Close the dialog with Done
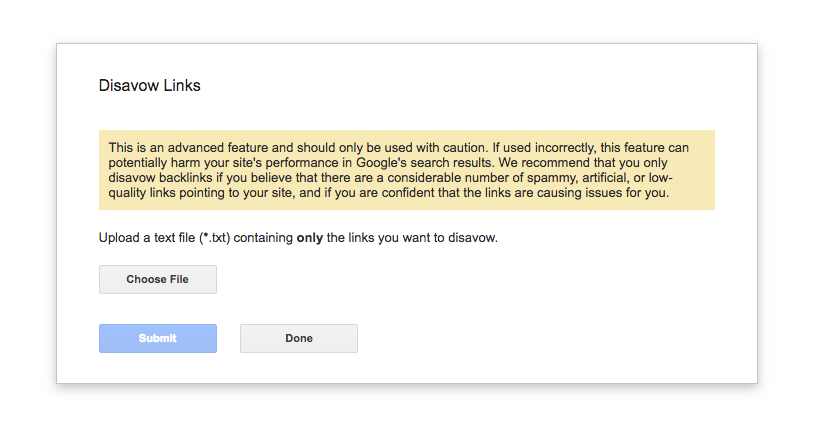 click(x=298, y=338)
